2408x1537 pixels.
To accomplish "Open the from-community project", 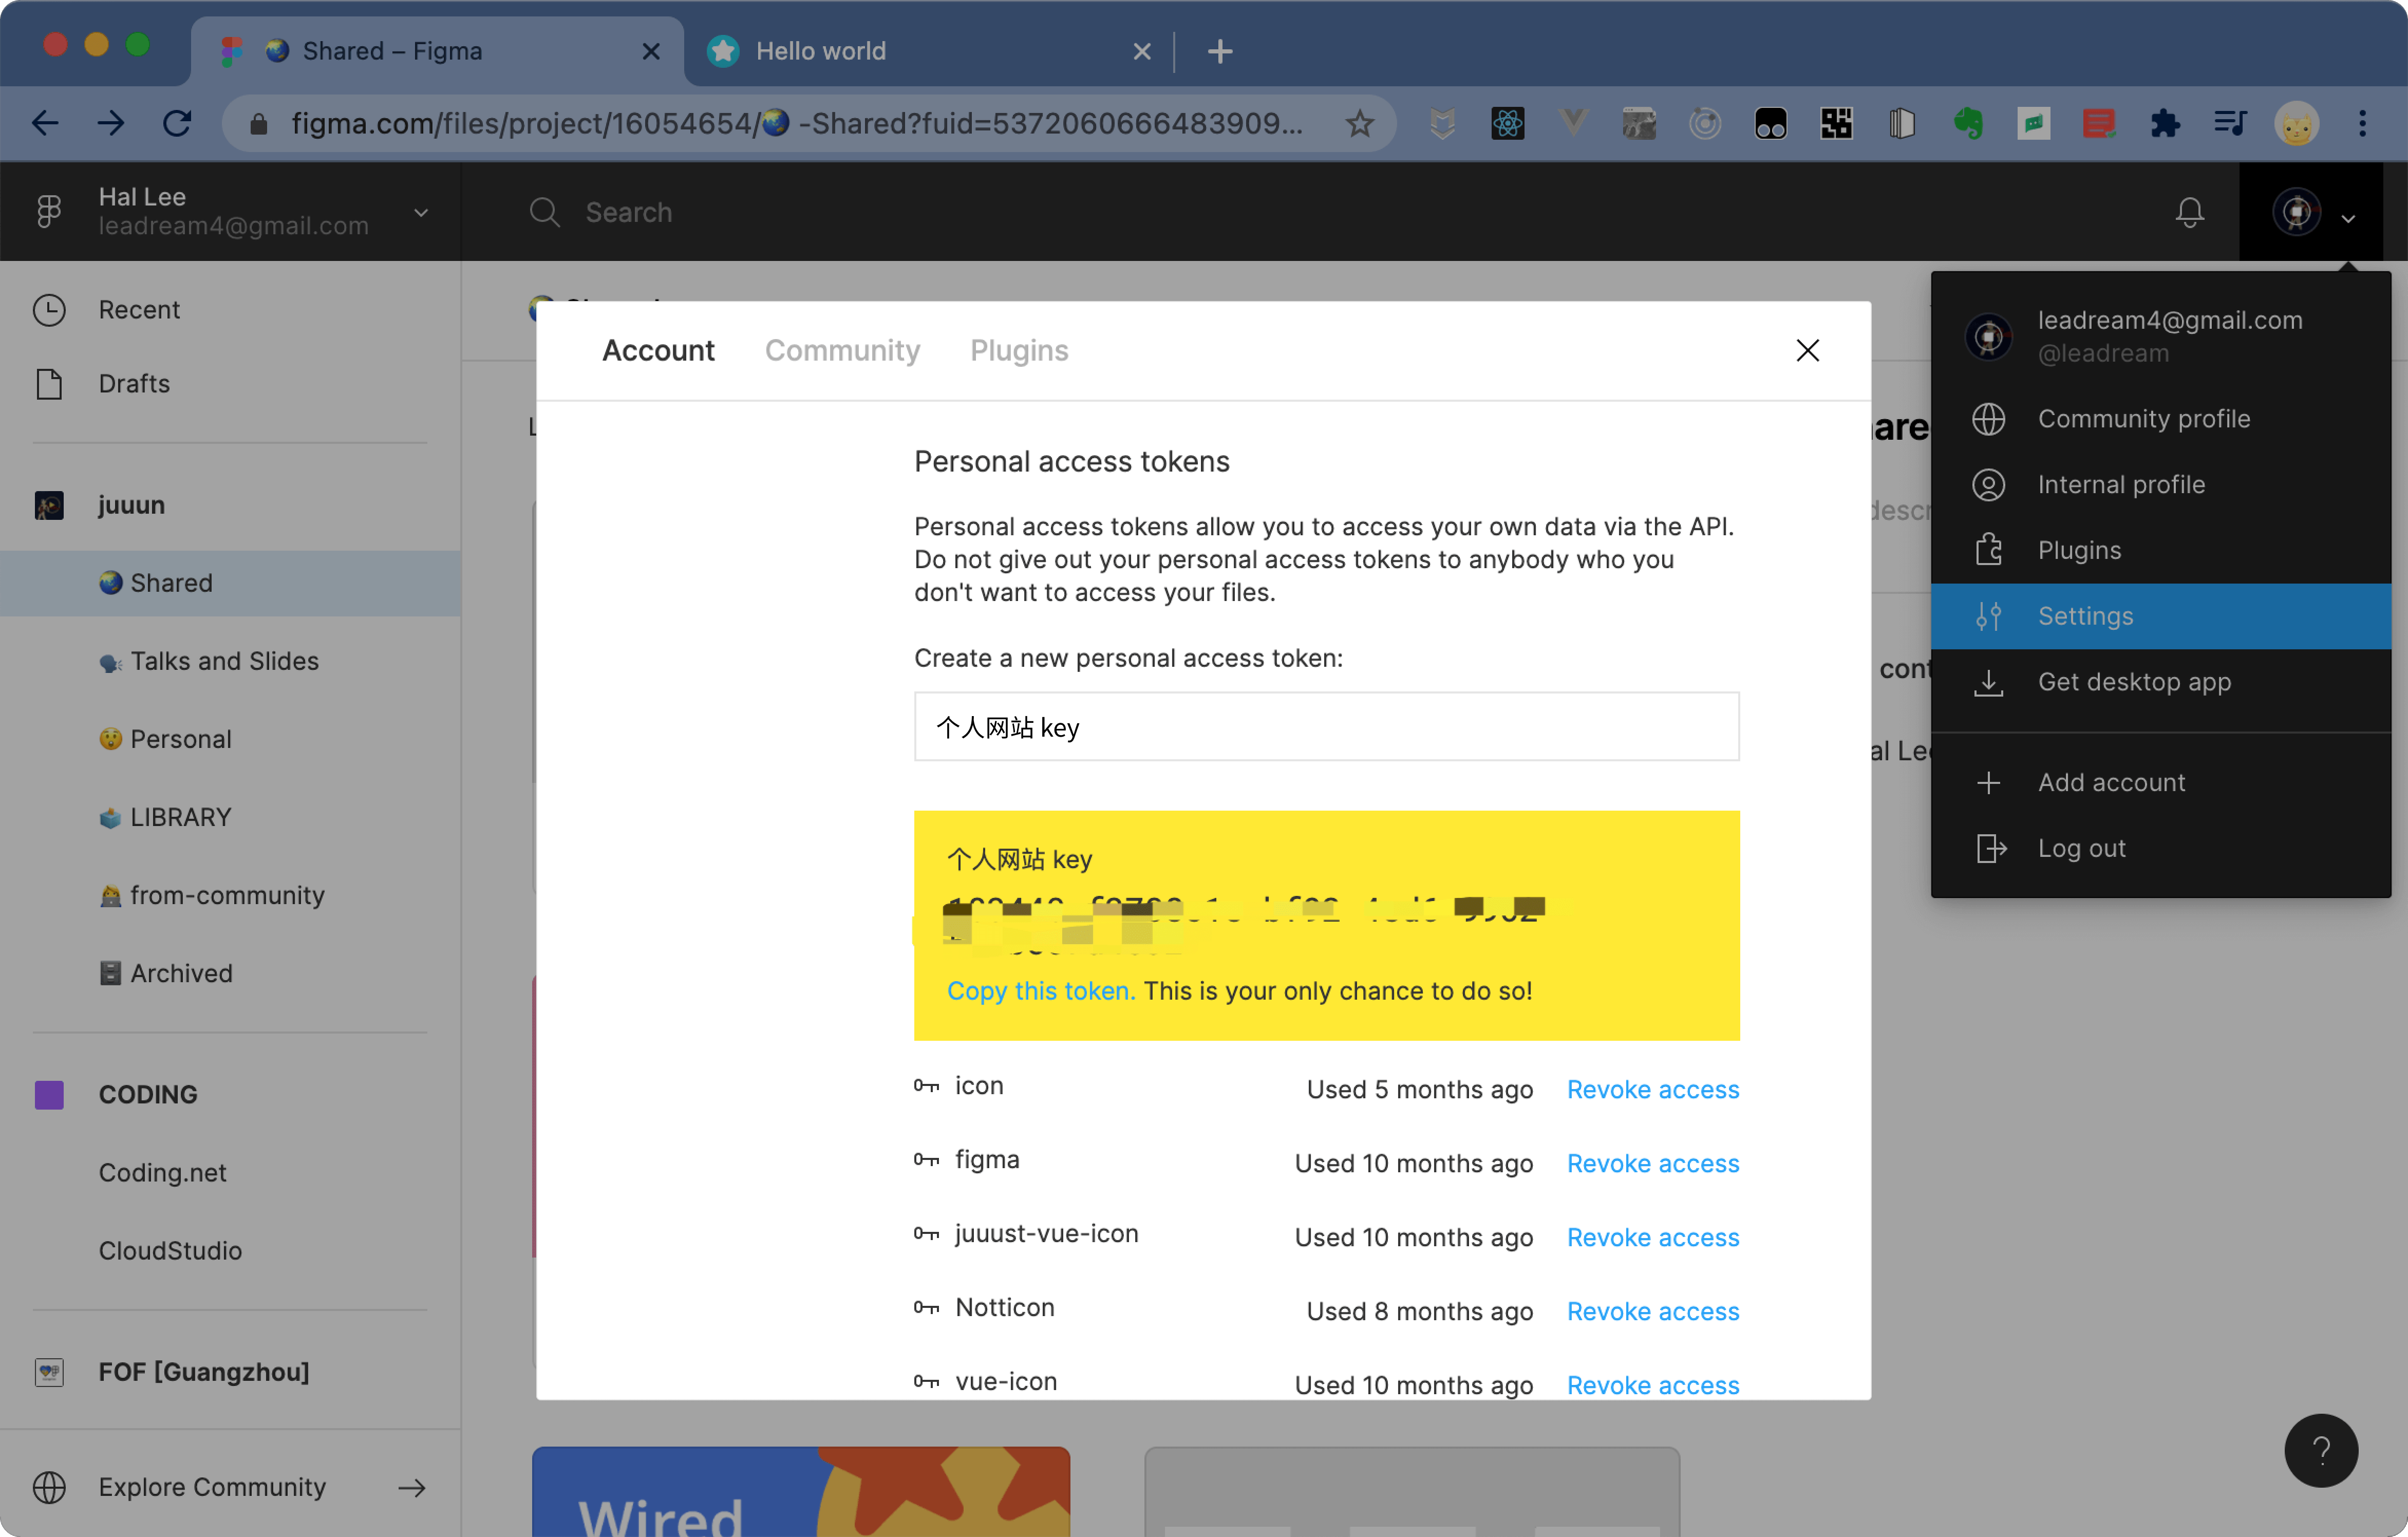I will tap(230, 895).
